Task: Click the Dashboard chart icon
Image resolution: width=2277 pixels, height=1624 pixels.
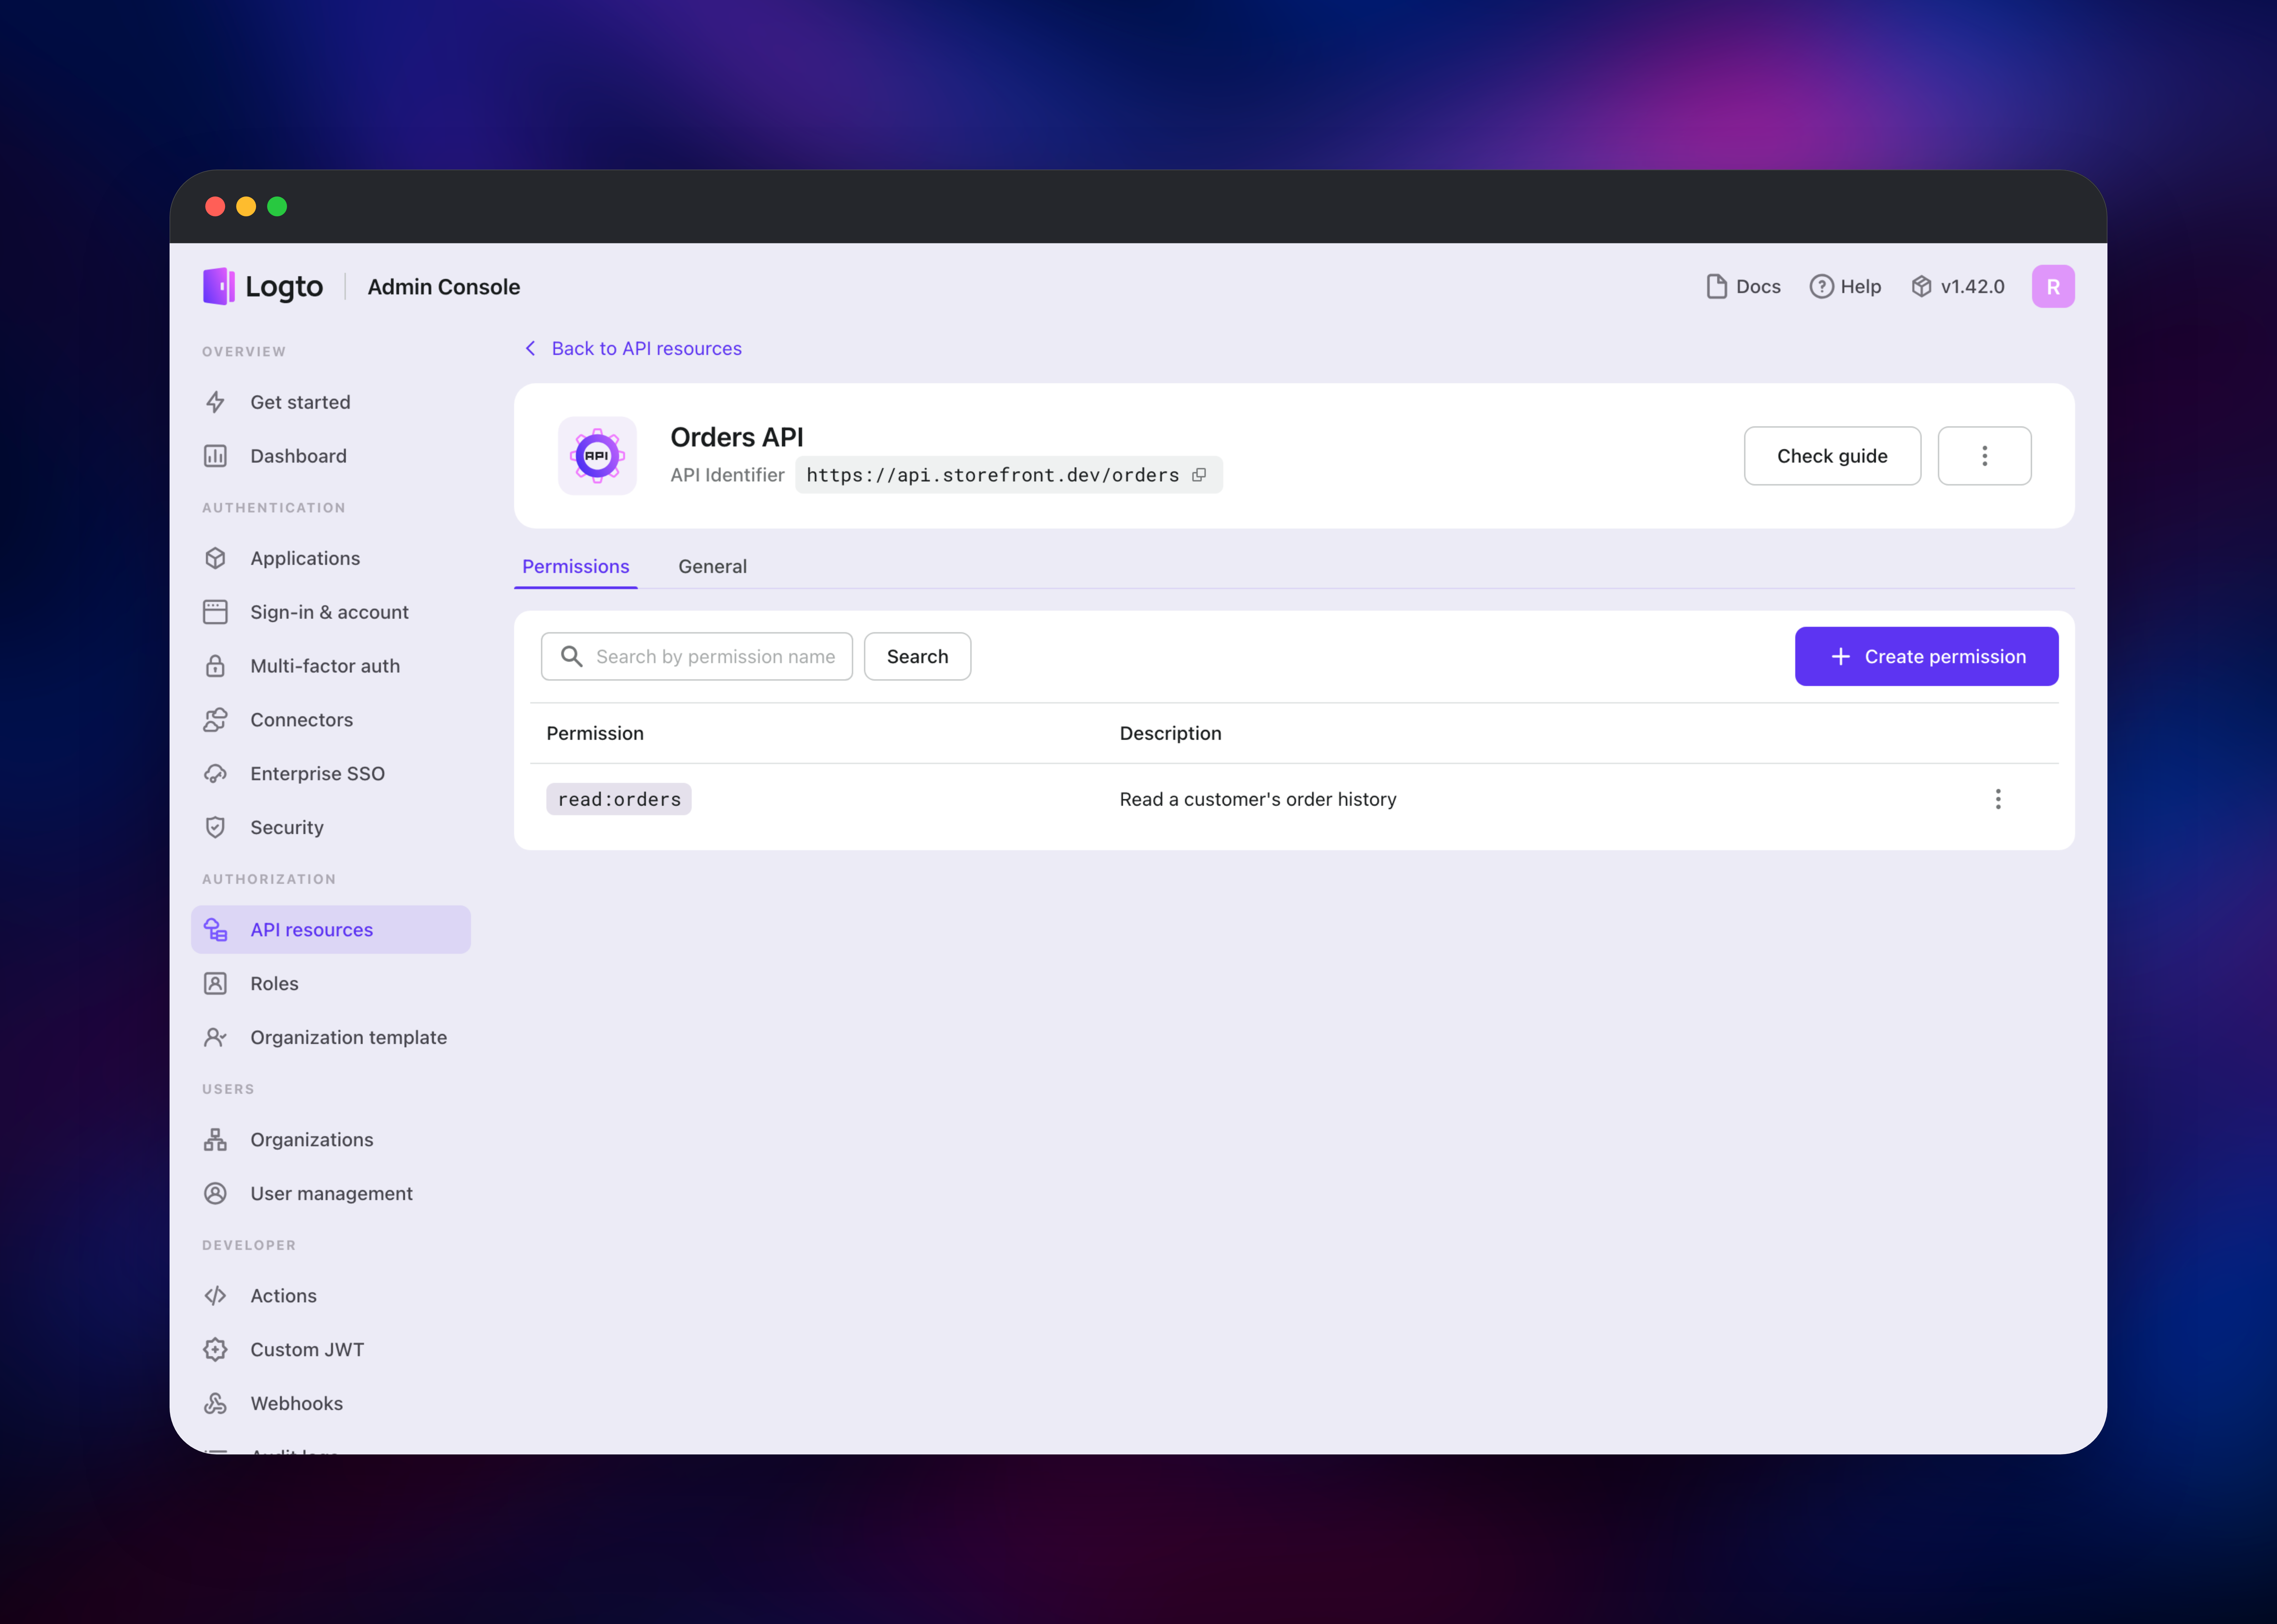Action: pyautogui.click(x=215, y=456)
